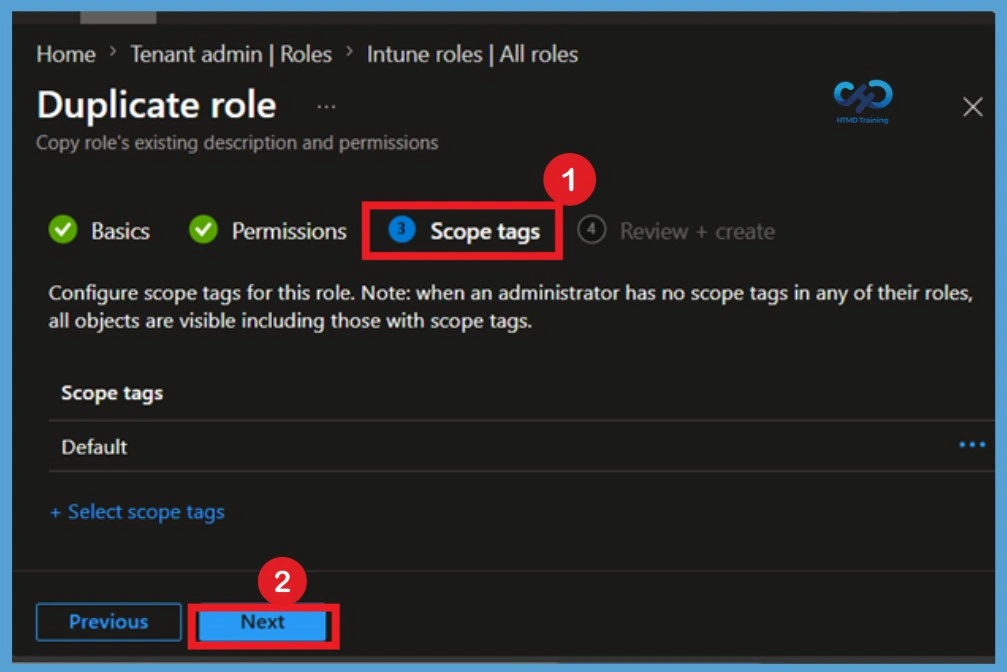Open the Home breadcrumb link
1007x672 pixels.
pos(66,54)
